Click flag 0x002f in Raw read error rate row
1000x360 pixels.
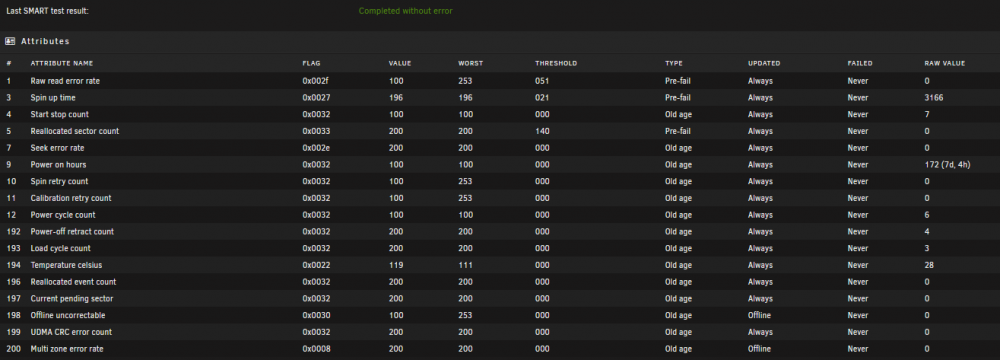(316, 81)
